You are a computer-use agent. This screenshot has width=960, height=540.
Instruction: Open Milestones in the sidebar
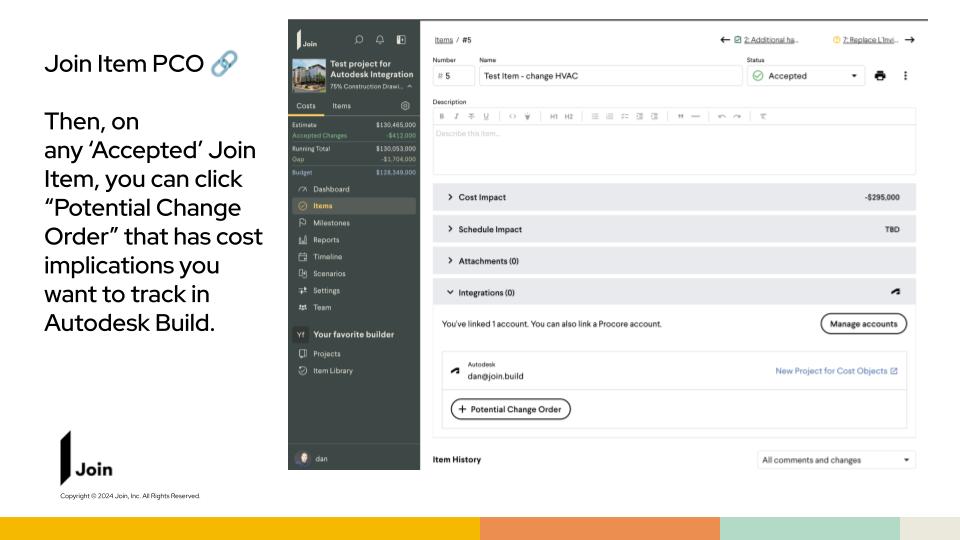354,223
